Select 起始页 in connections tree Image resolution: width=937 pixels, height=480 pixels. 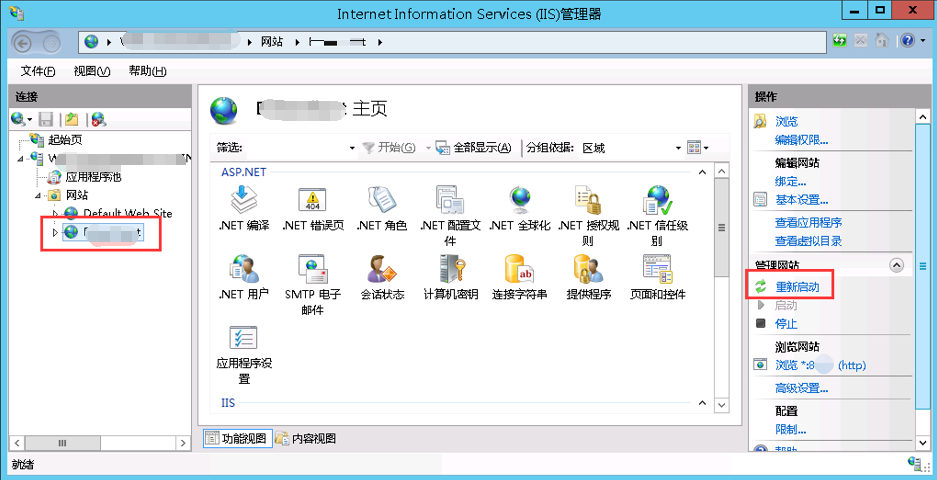click(65, 140)
